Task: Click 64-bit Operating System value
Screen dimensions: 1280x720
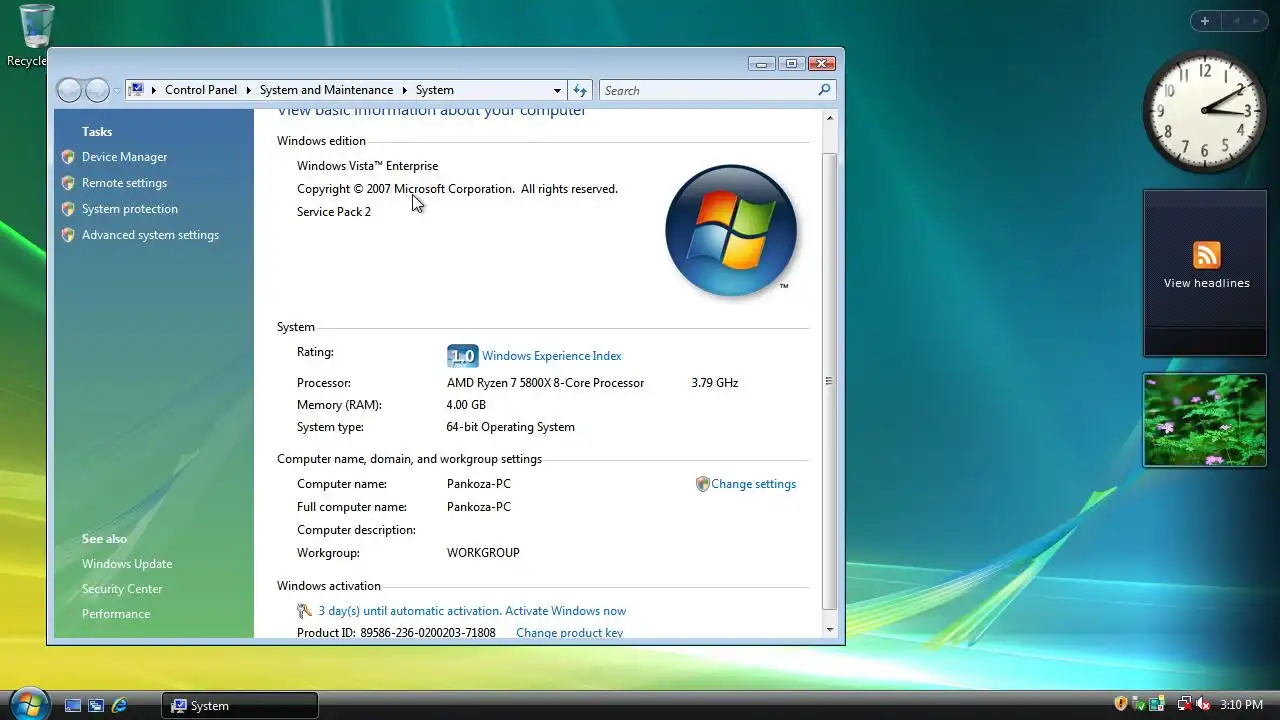Action: click(510, 427)
